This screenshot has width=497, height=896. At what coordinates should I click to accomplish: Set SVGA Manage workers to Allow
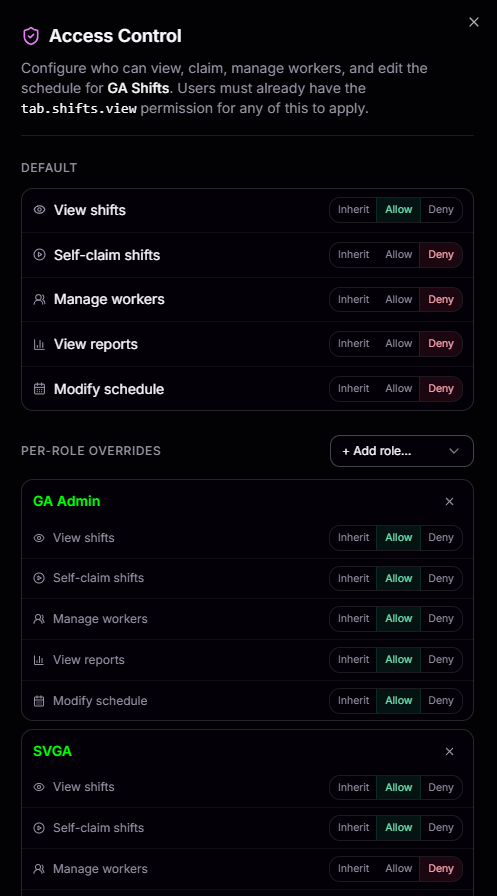click(398, 869)
